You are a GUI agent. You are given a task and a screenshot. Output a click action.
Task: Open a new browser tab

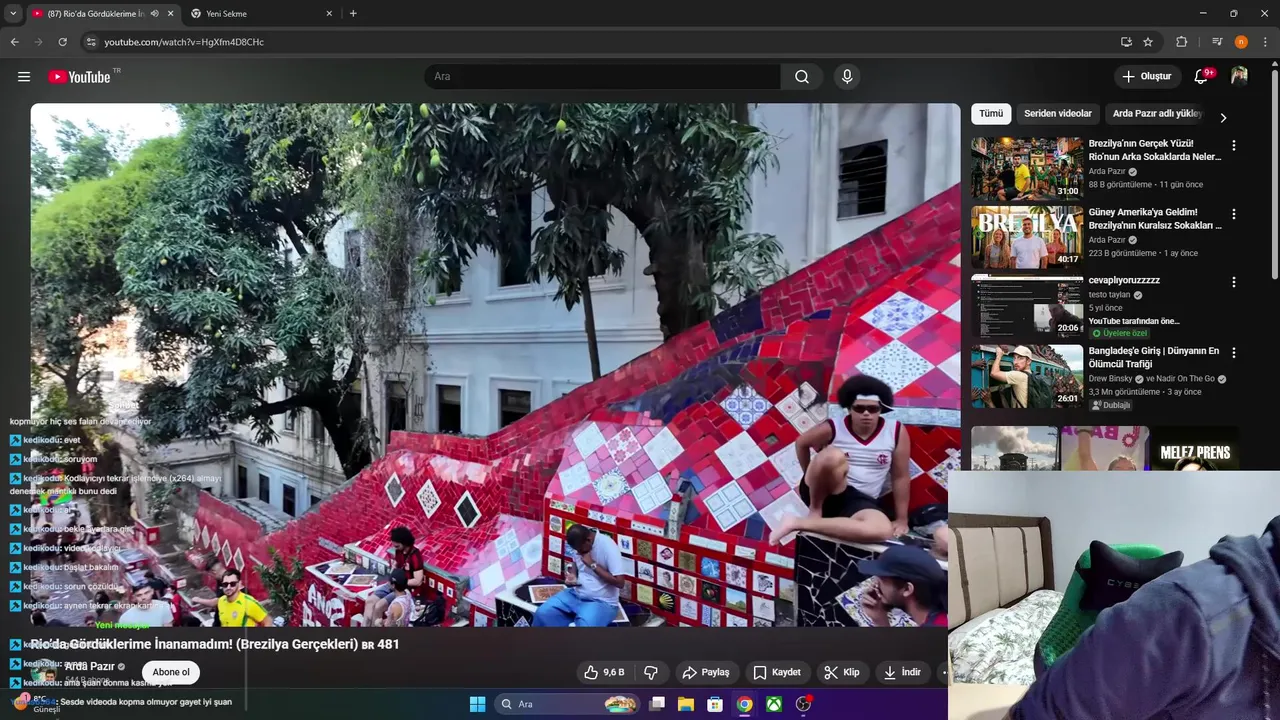353,14
